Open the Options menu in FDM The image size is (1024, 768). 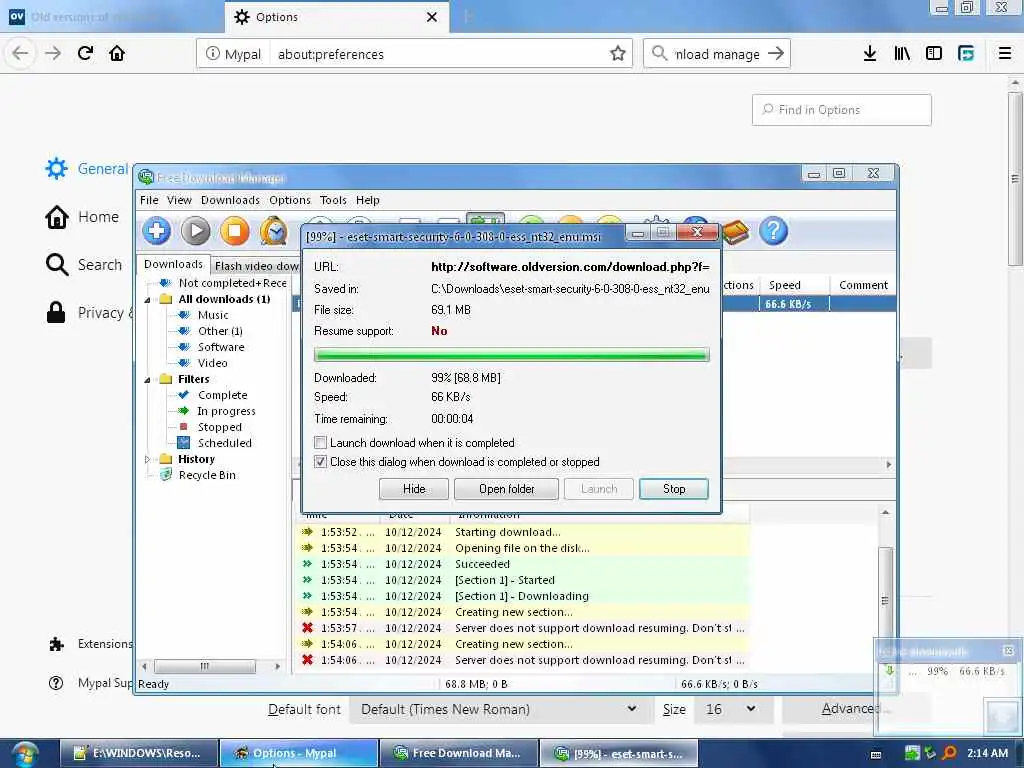tap(290, 200)
